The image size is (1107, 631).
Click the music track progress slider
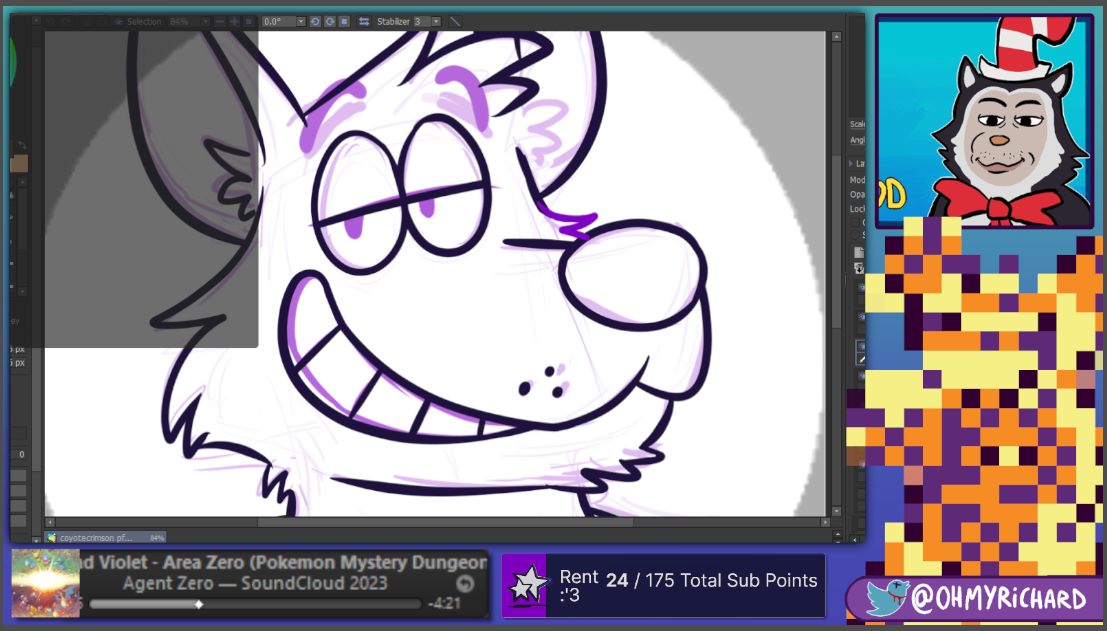coord(254,604)
